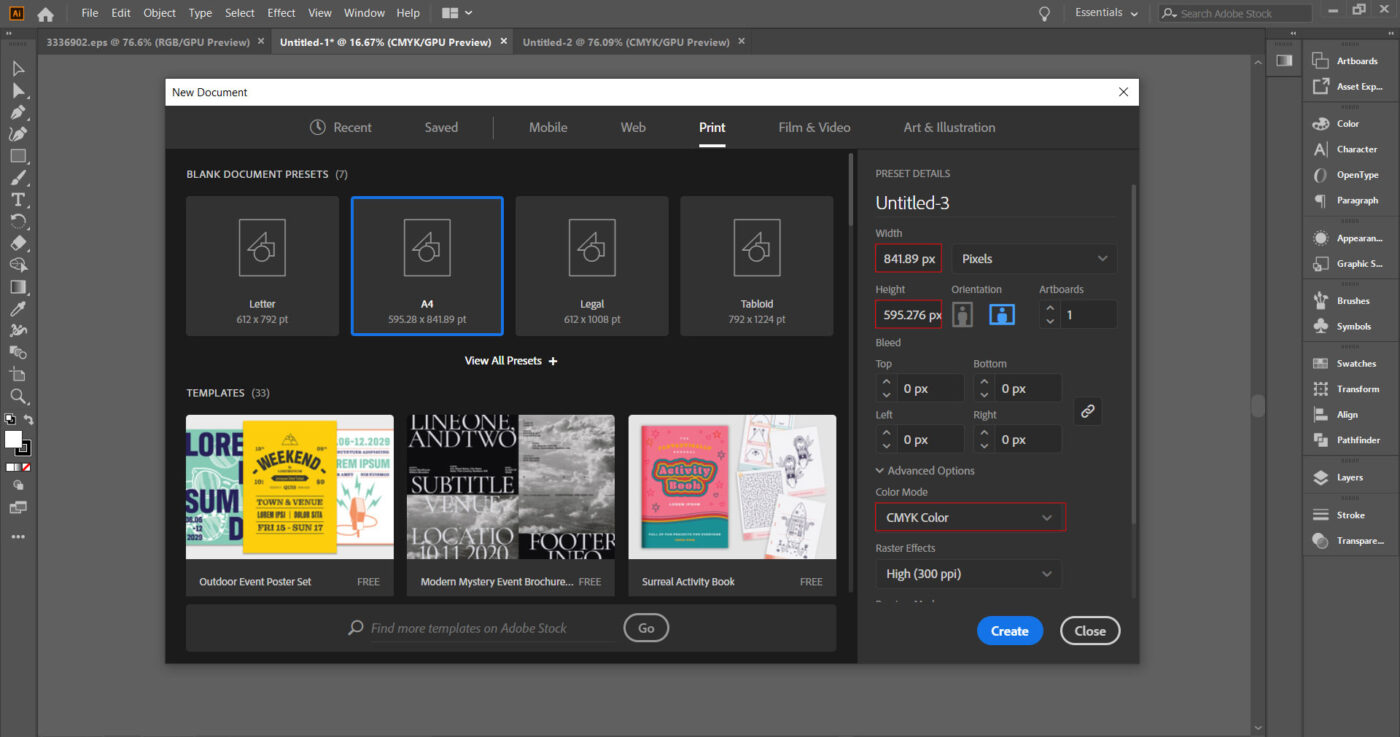Viewport: 1400px width, 737px height.
Task: Collapse the Advanced Options section
Action: pos(924,471)
